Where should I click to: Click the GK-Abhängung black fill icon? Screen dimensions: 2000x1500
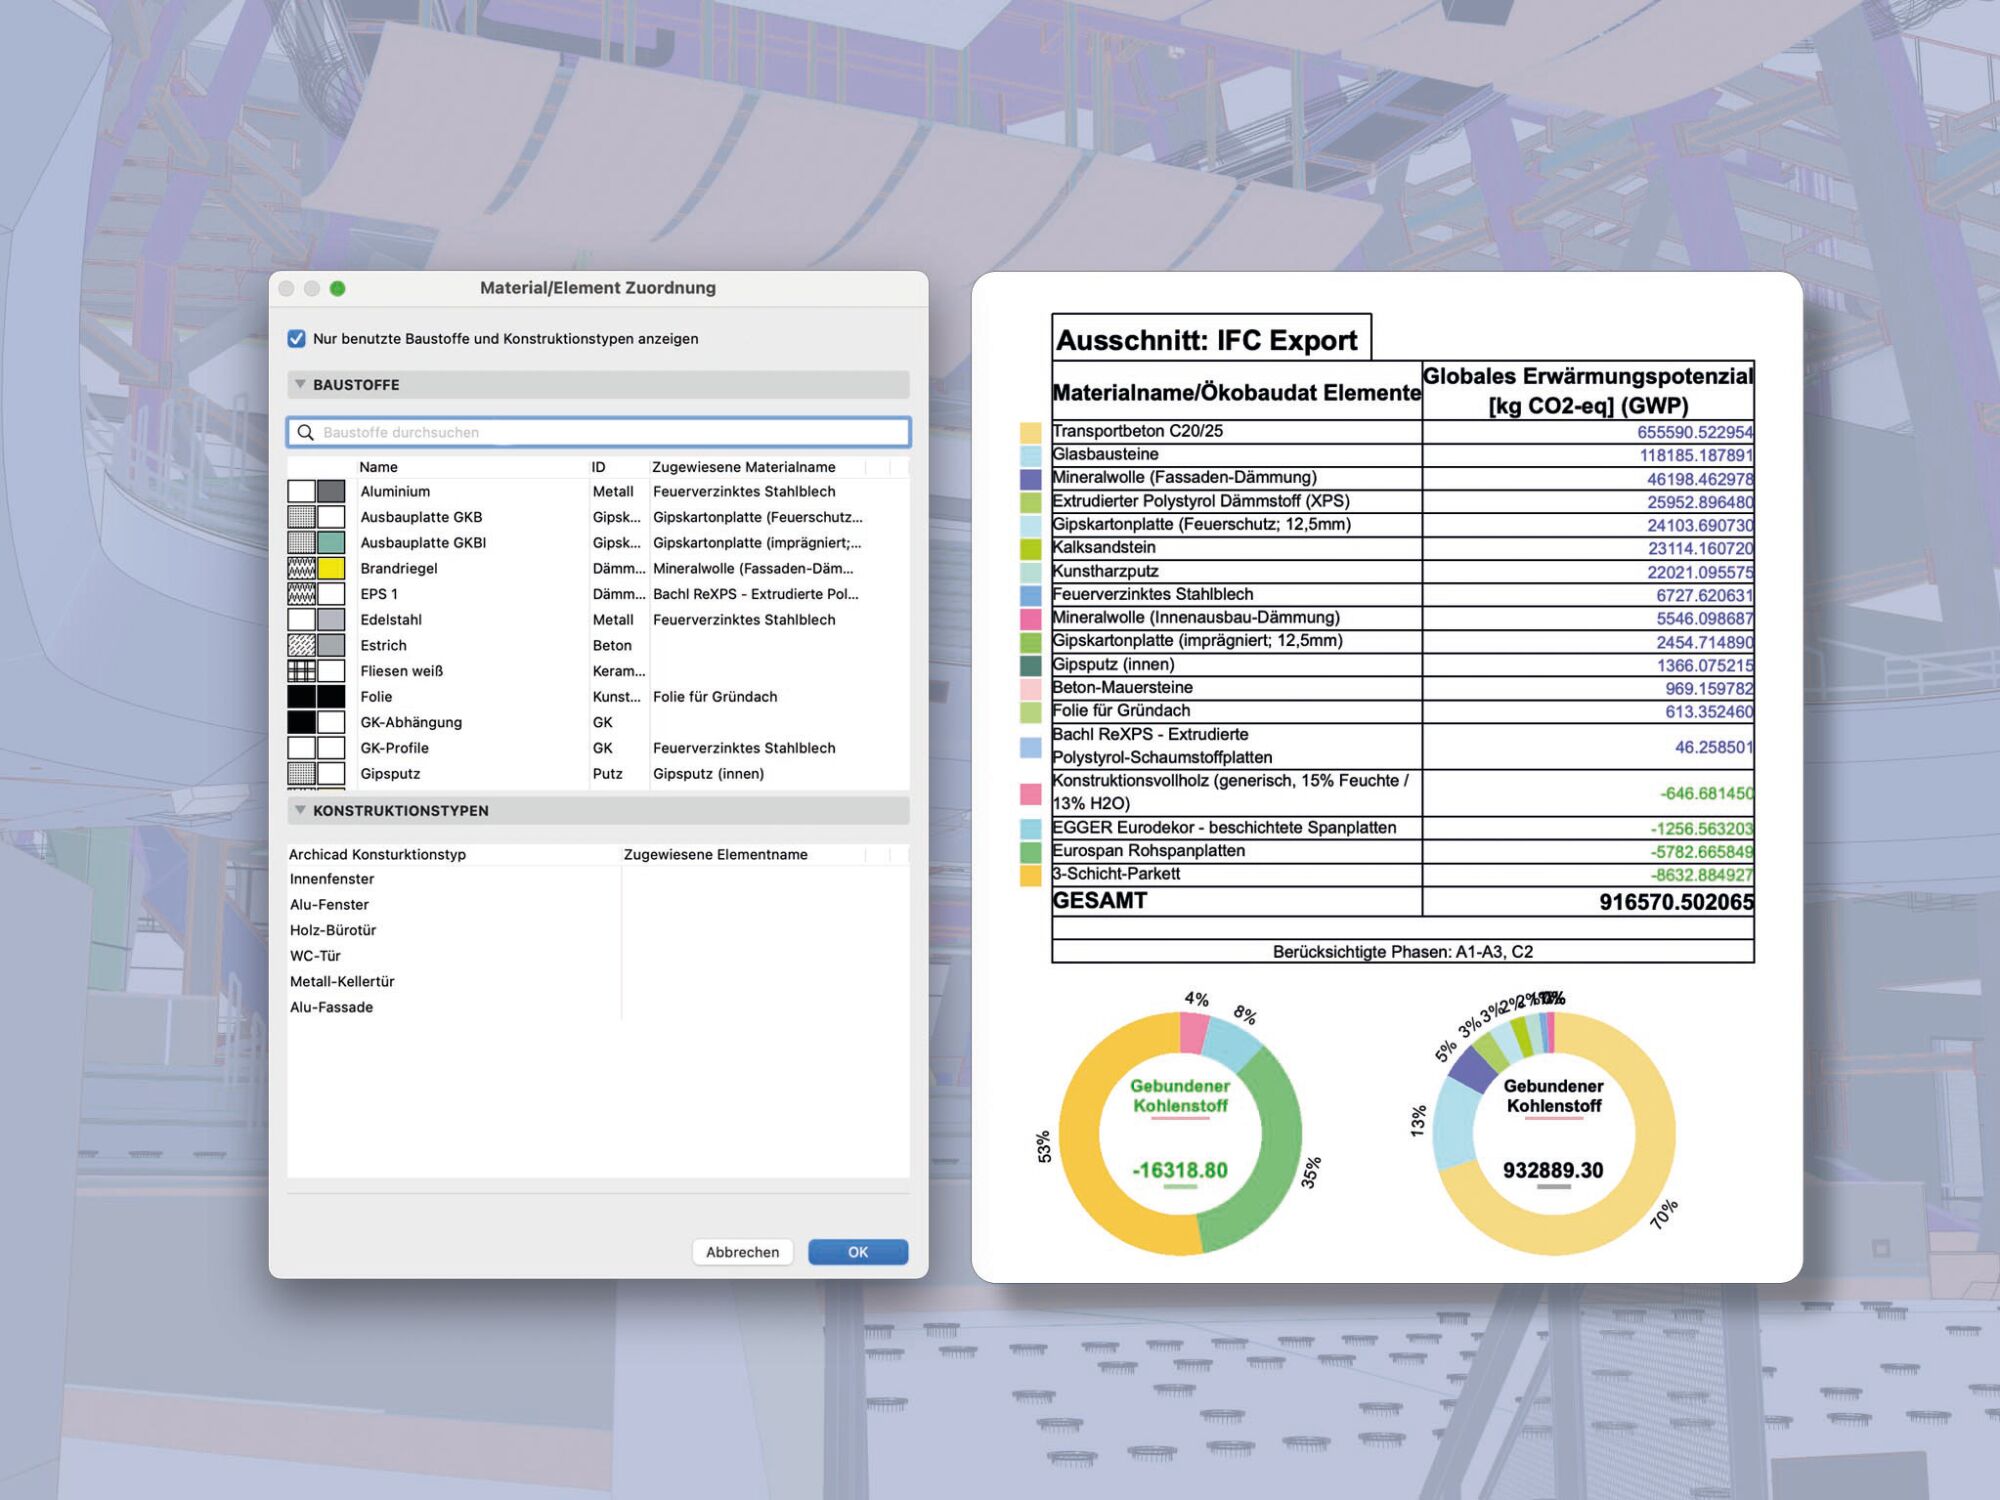click(301, 722)
